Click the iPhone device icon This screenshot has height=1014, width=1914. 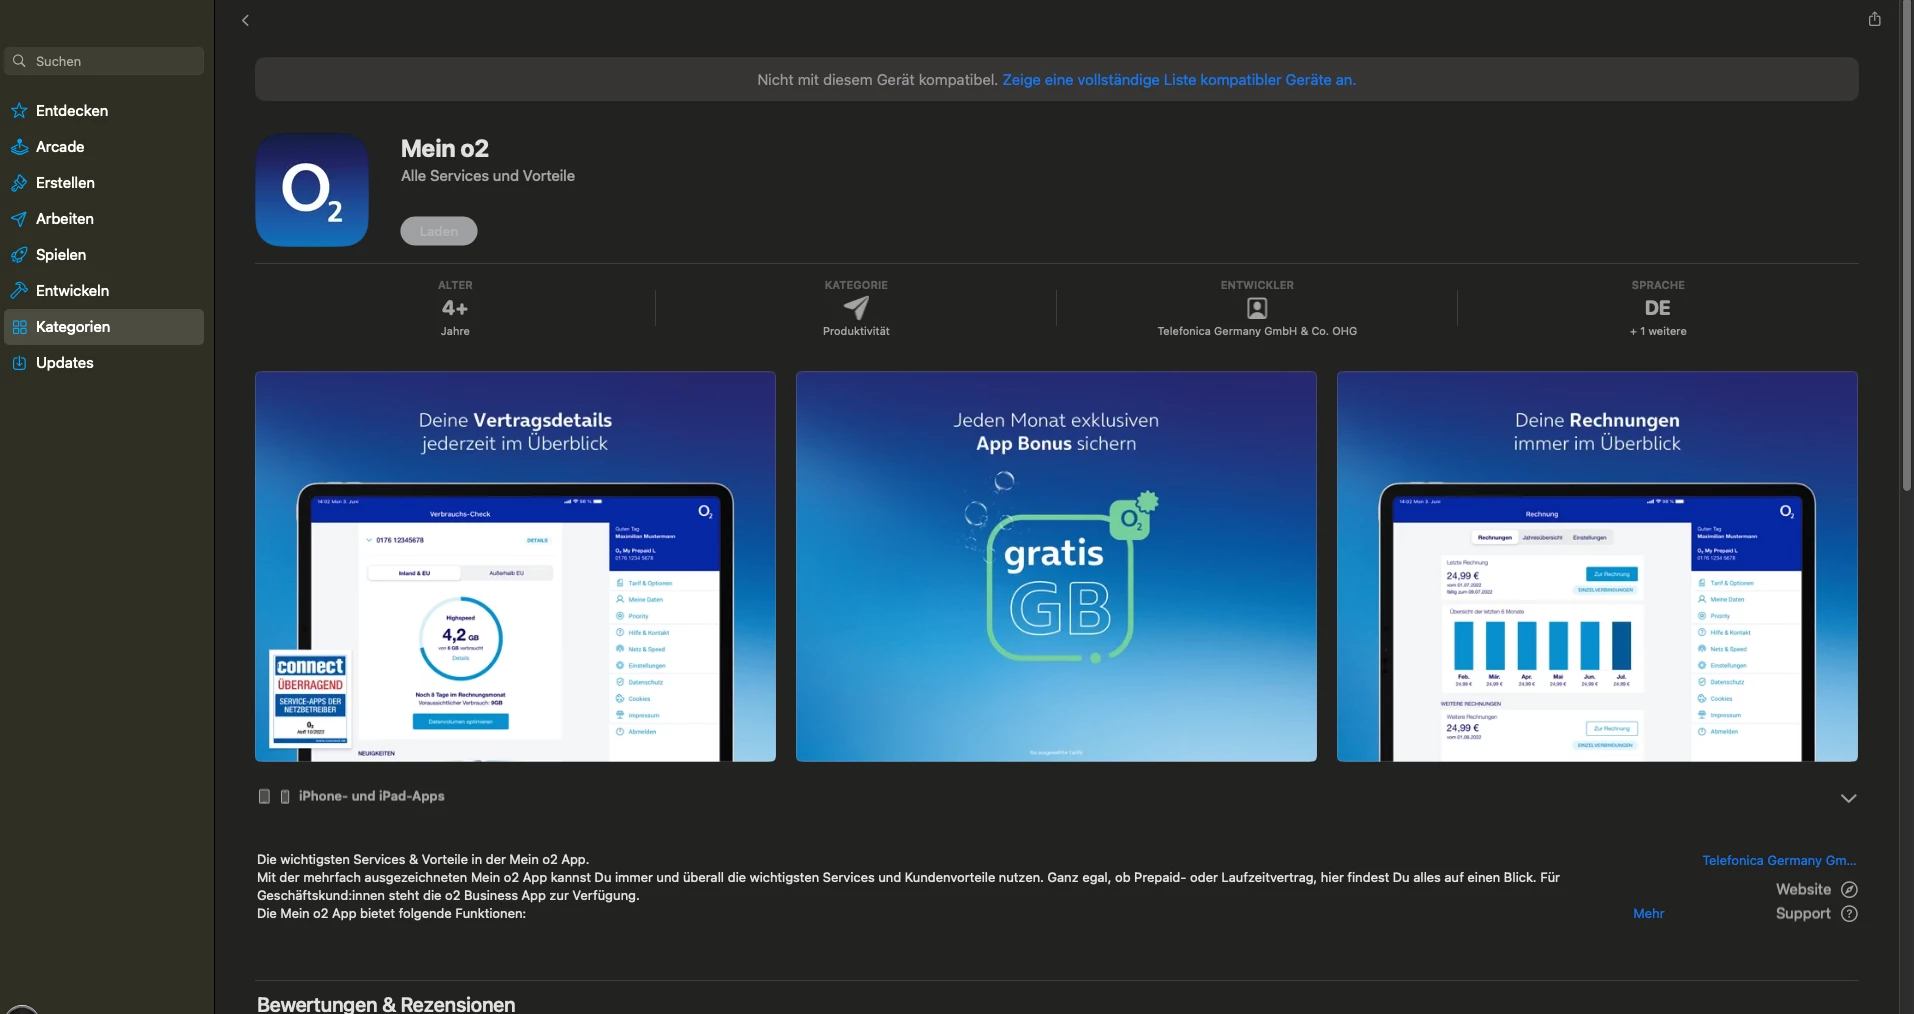coord(285,797)
